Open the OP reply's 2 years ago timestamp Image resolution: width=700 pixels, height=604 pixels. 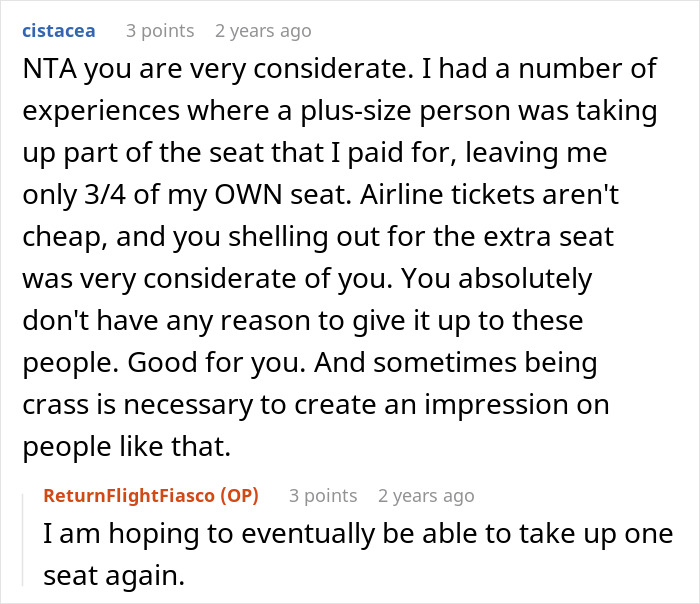coord(426,495)
